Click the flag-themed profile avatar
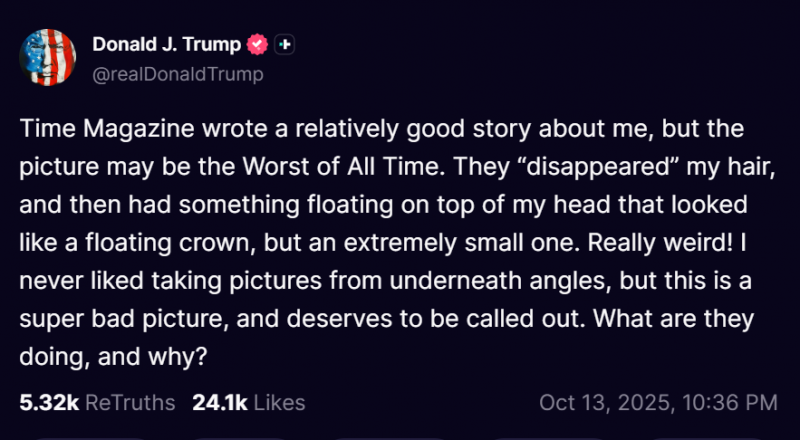 (46, 56)
